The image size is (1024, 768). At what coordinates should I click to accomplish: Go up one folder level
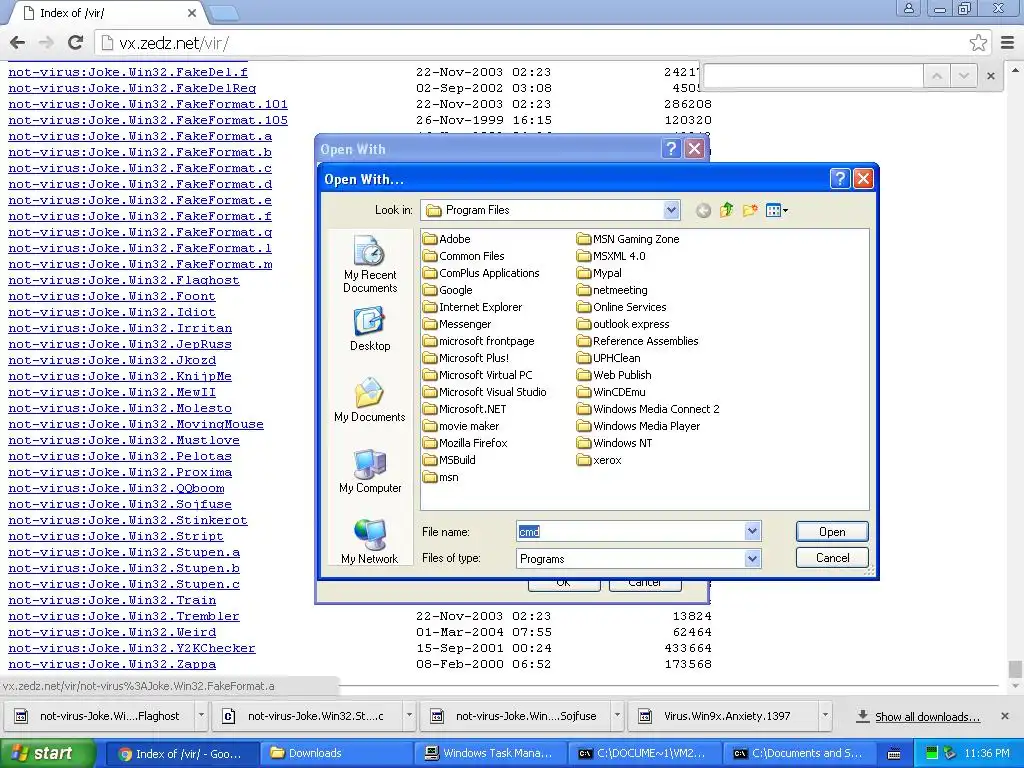[x=726, y=210]
